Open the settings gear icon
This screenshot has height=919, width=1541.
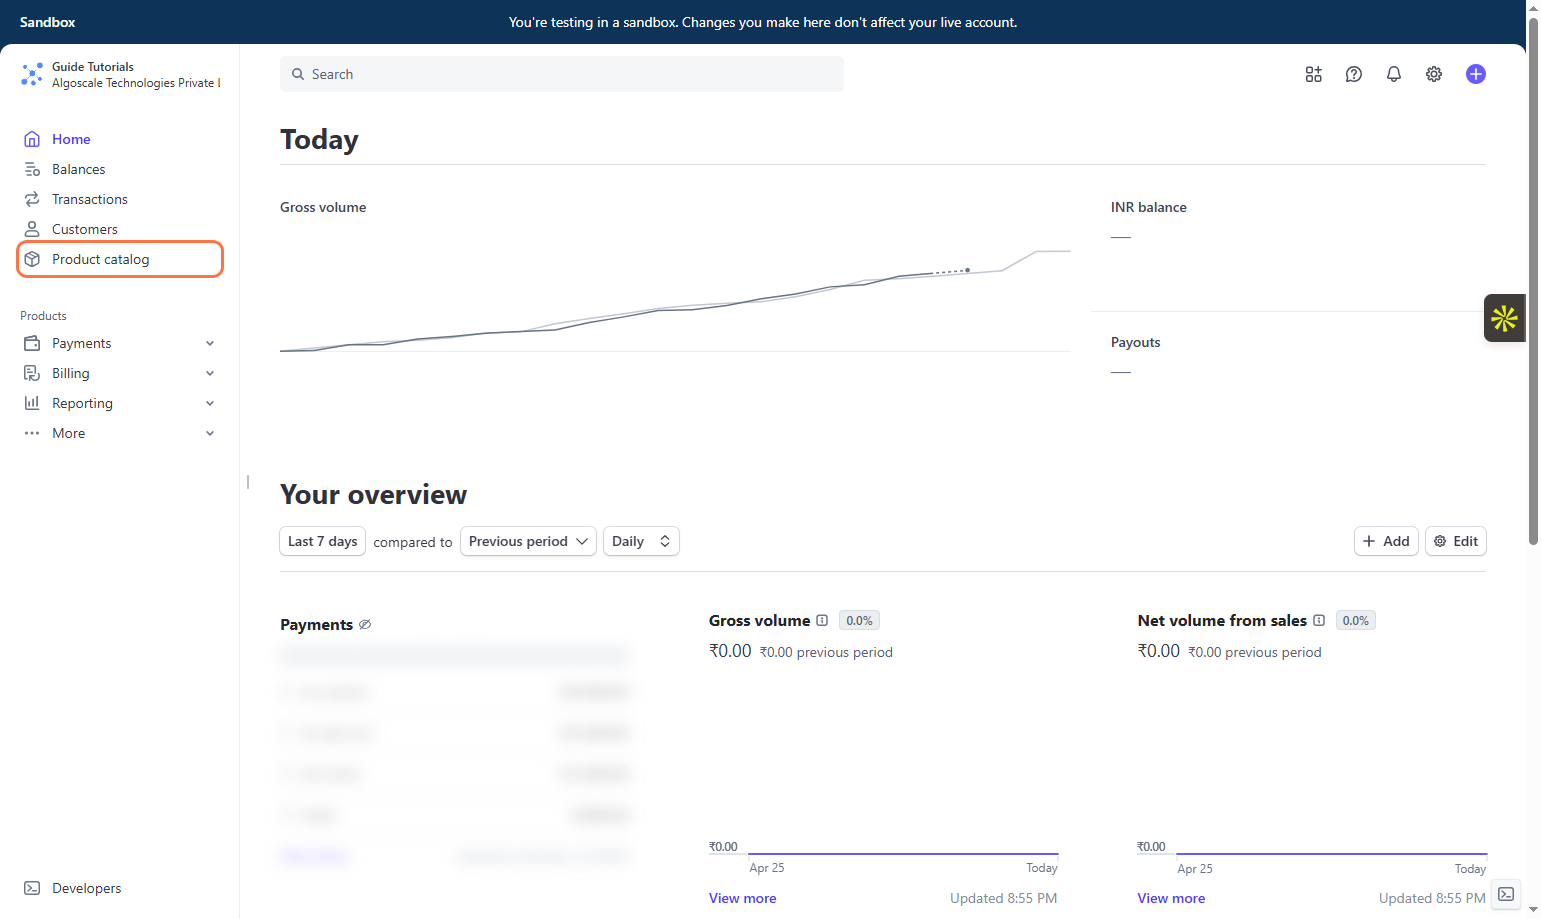coord(1433,74)
